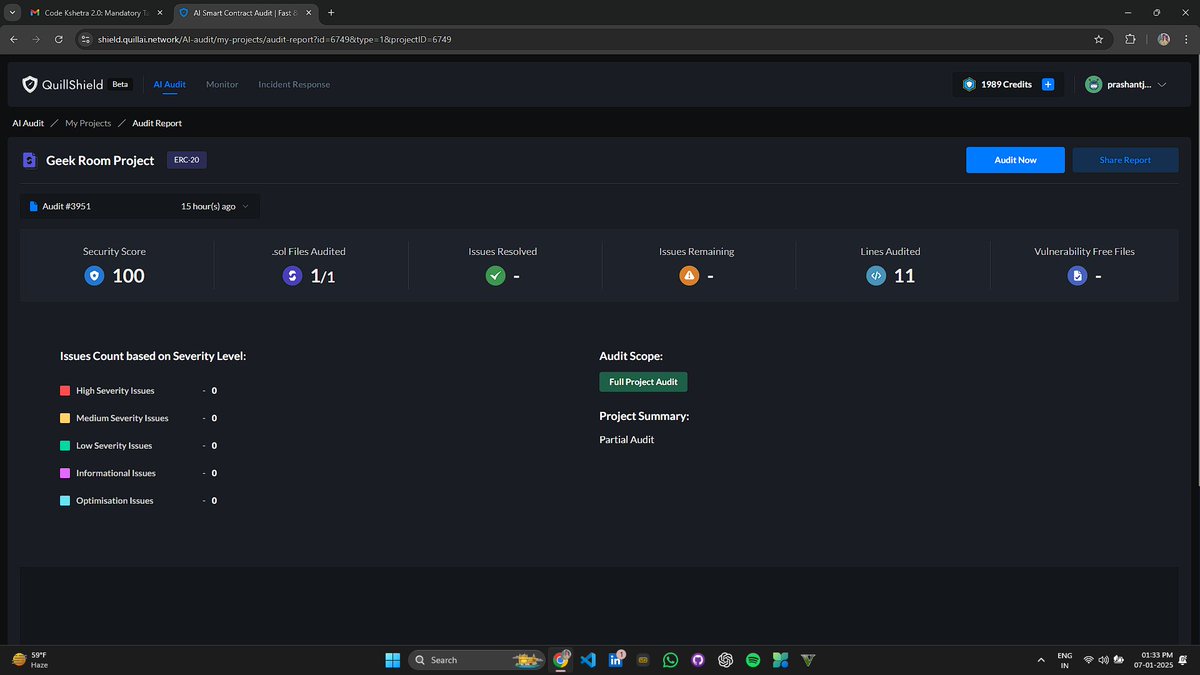This screenshot has width=1200, height=675.
Task: Click the green Low Severity swatch
Action: tap(65, 445)
